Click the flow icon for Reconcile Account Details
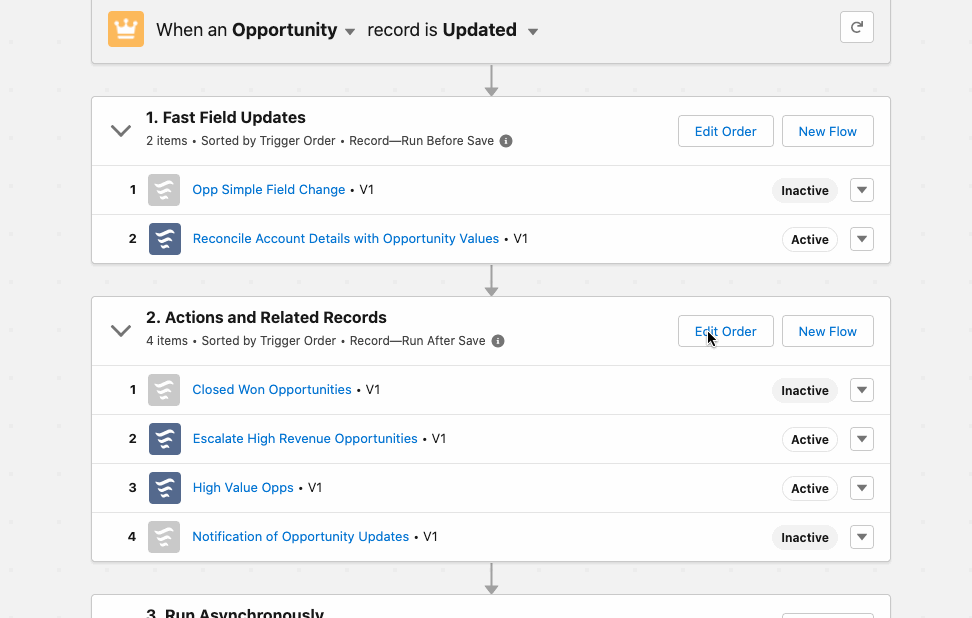This screenshot has height=618, width=972. point(164,239)
